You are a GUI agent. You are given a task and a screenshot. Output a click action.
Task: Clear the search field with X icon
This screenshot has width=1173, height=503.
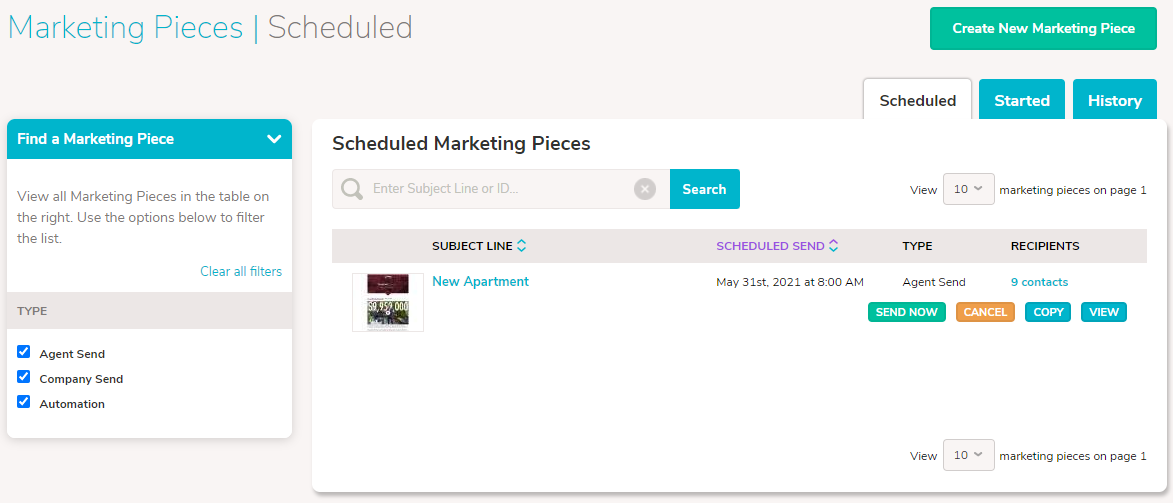click(645, 189)
